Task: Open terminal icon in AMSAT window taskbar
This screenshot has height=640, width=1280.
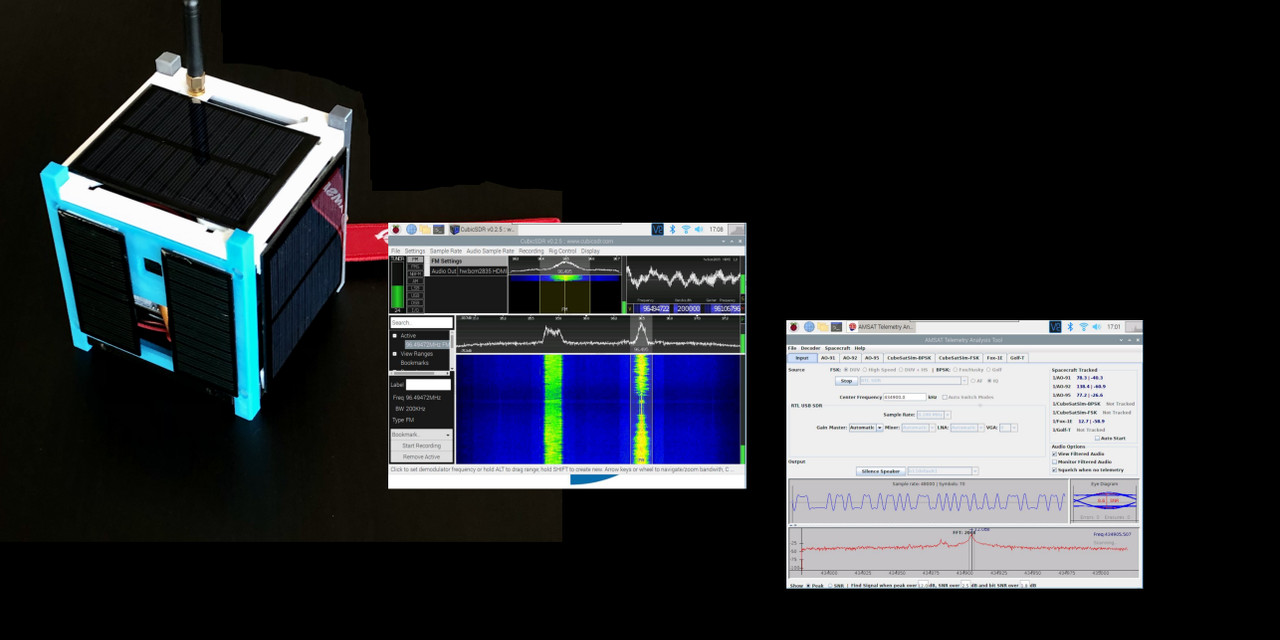Action: [835, 327]
